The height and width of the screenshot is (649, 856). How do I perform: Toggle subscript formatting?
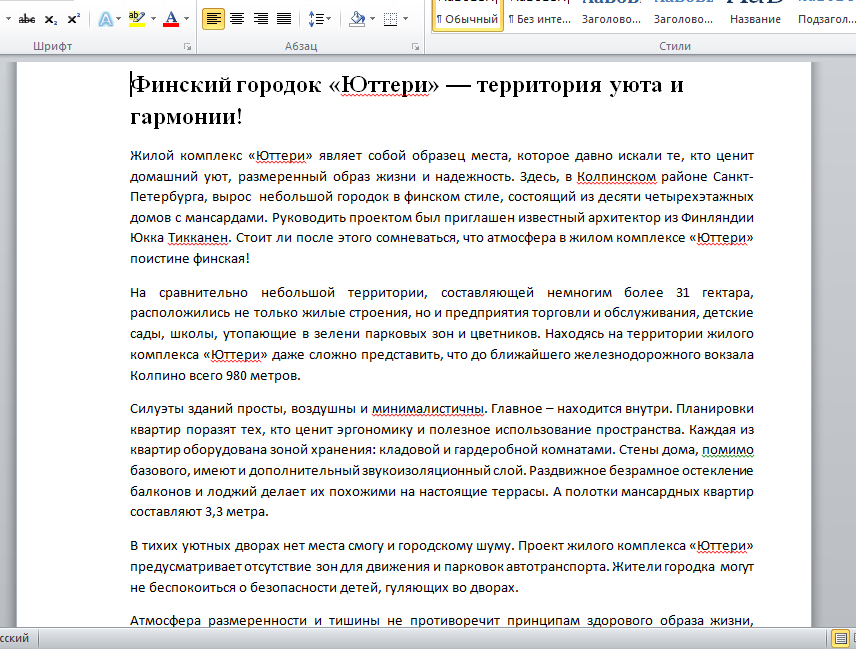click(x=50, y=19)
